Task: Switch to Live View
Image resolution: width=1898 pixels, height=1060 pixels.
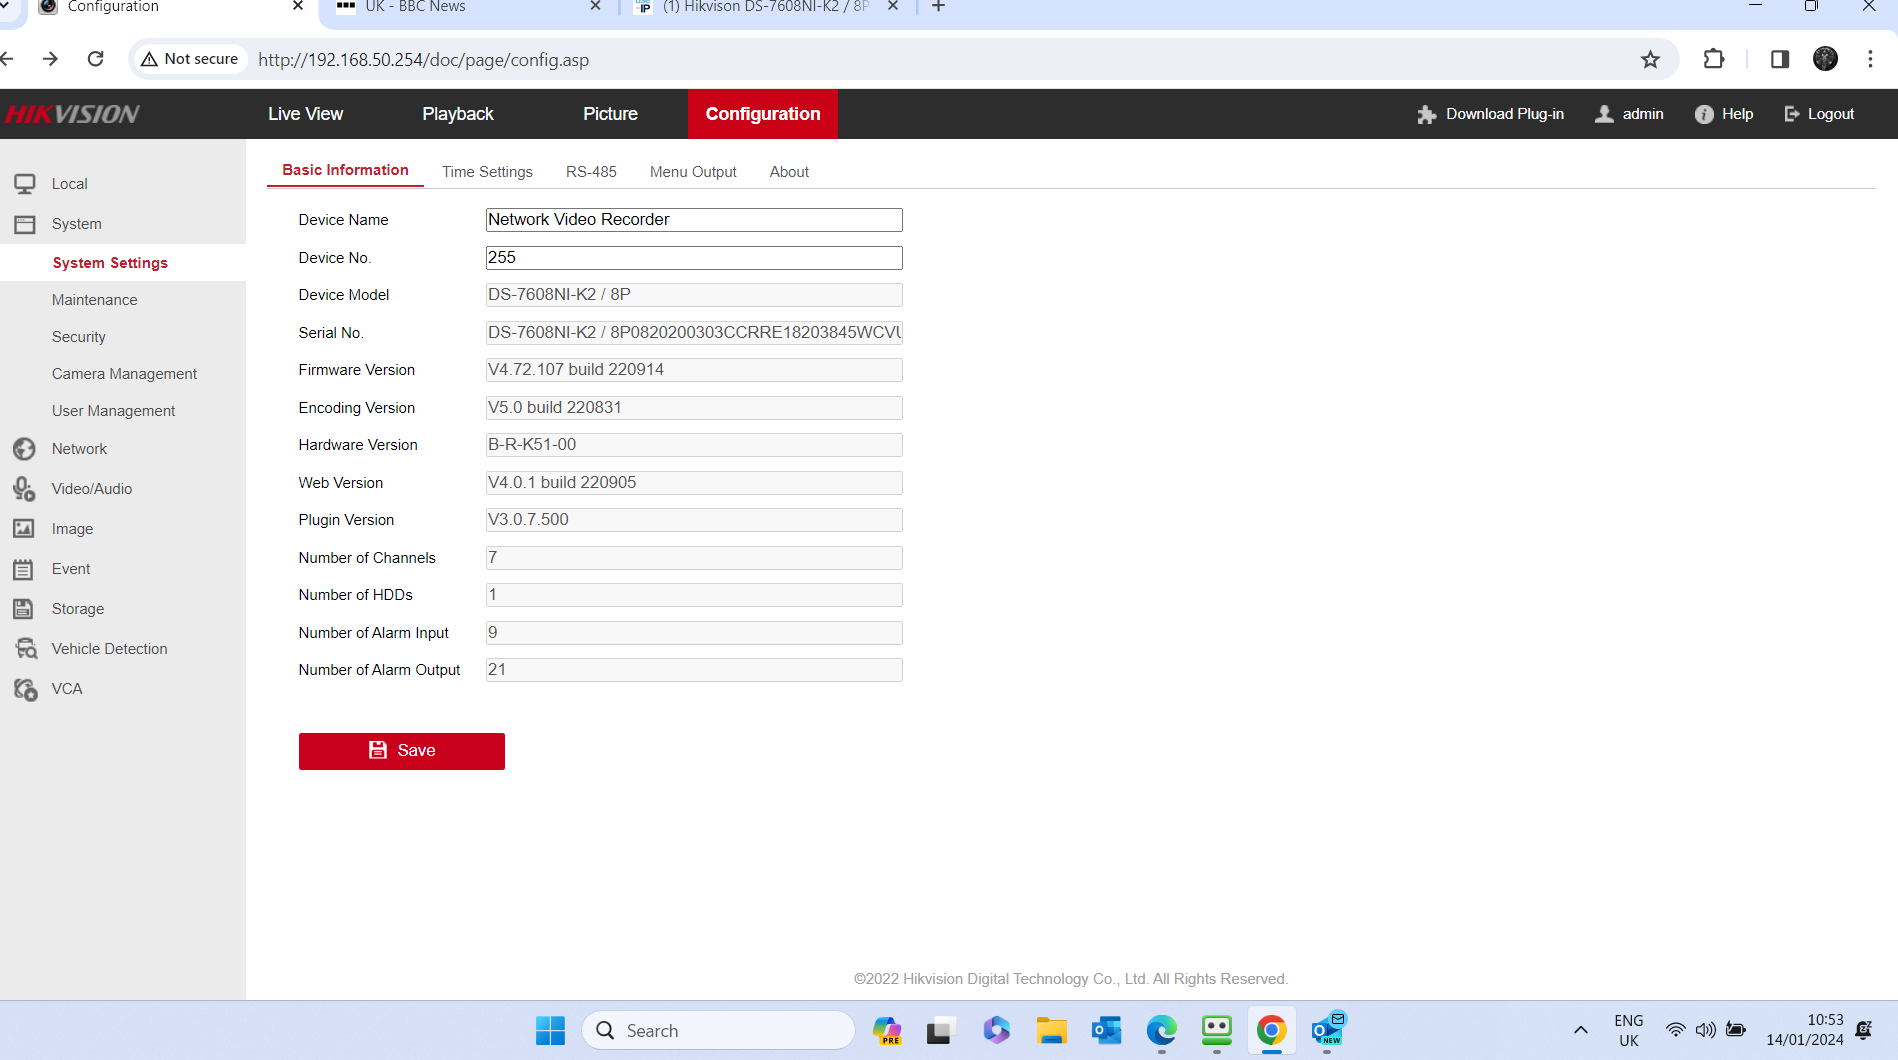Action: (x=305, y=113)
